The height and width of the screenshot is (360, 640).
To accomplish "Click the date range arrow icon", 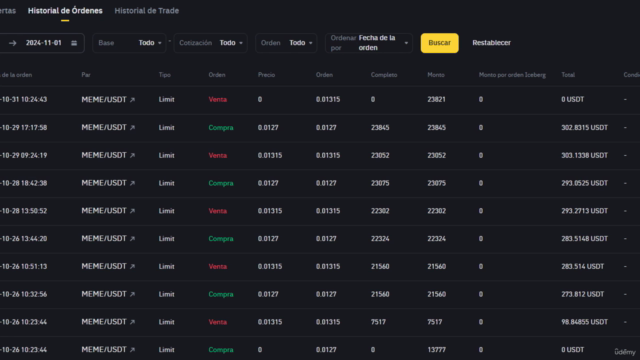I will (x=13, y=43).
